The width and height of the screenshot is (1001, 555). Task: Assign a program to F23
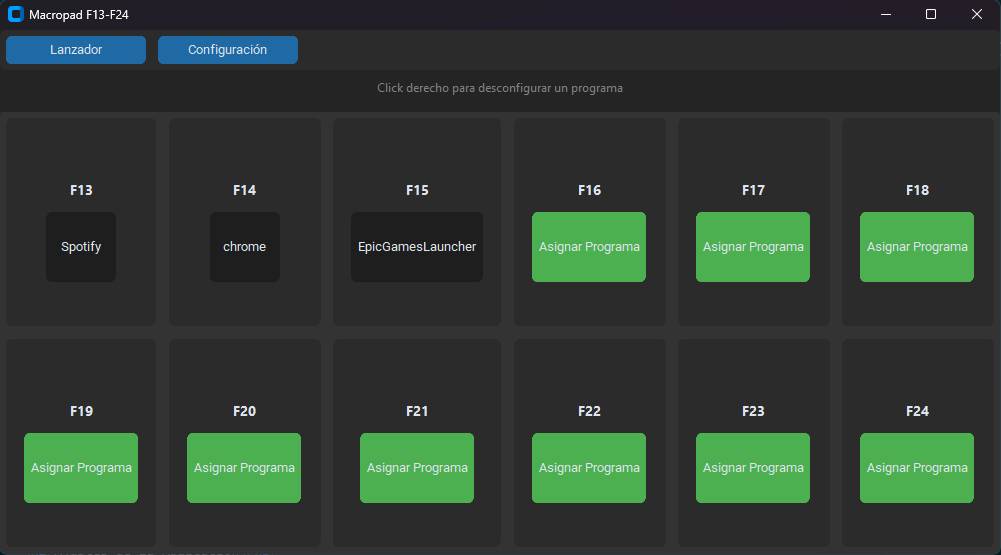(753, 468)
